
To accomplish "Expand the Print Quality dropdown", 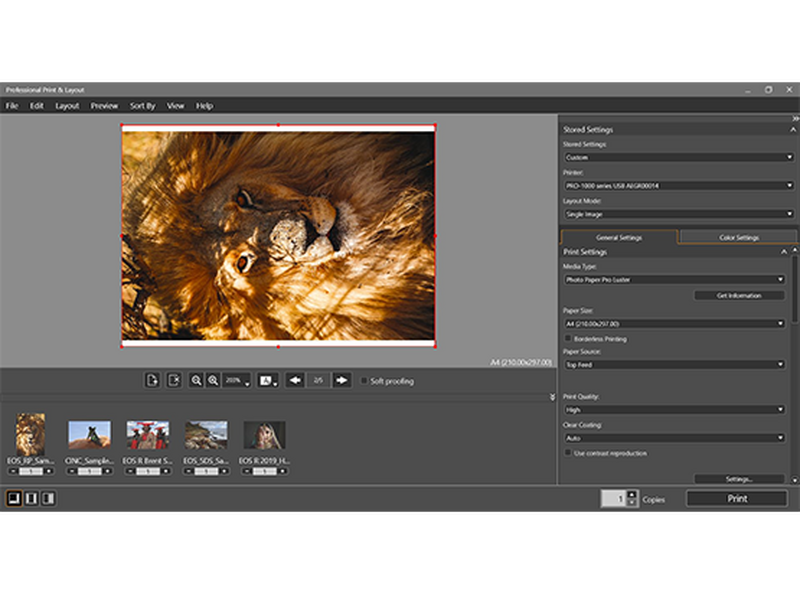I will 678,410.
